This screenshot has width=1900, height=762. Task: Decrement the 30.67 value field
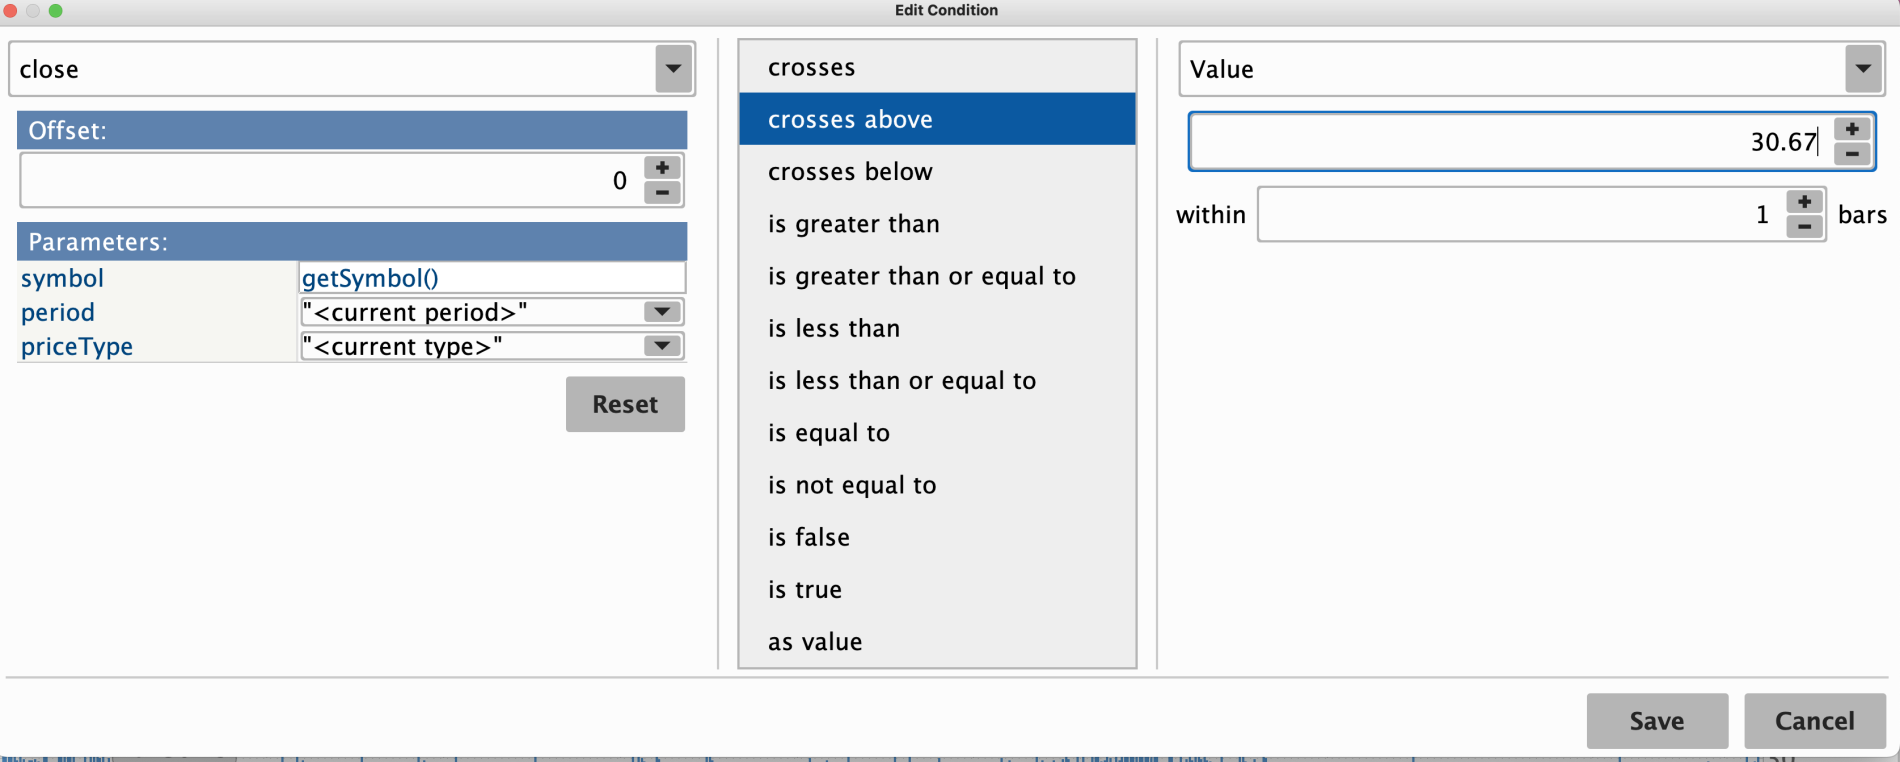coord(1852,154)
